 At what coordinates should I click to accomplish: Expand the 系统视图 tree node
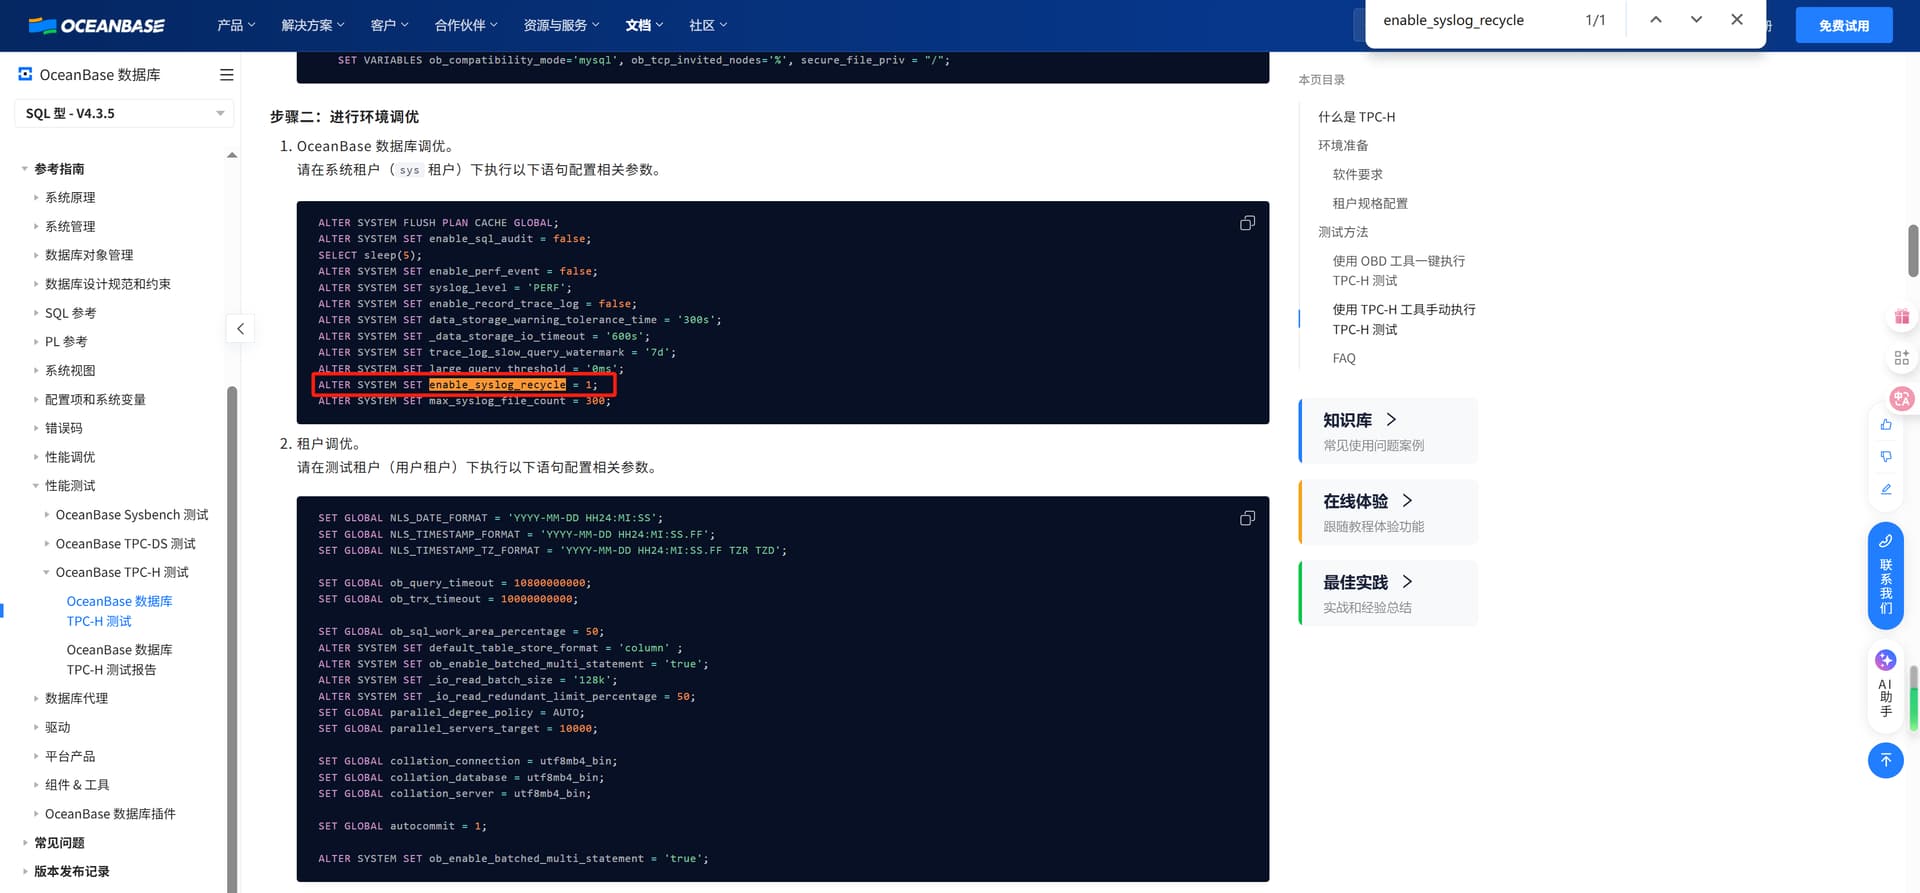(36, 370)
